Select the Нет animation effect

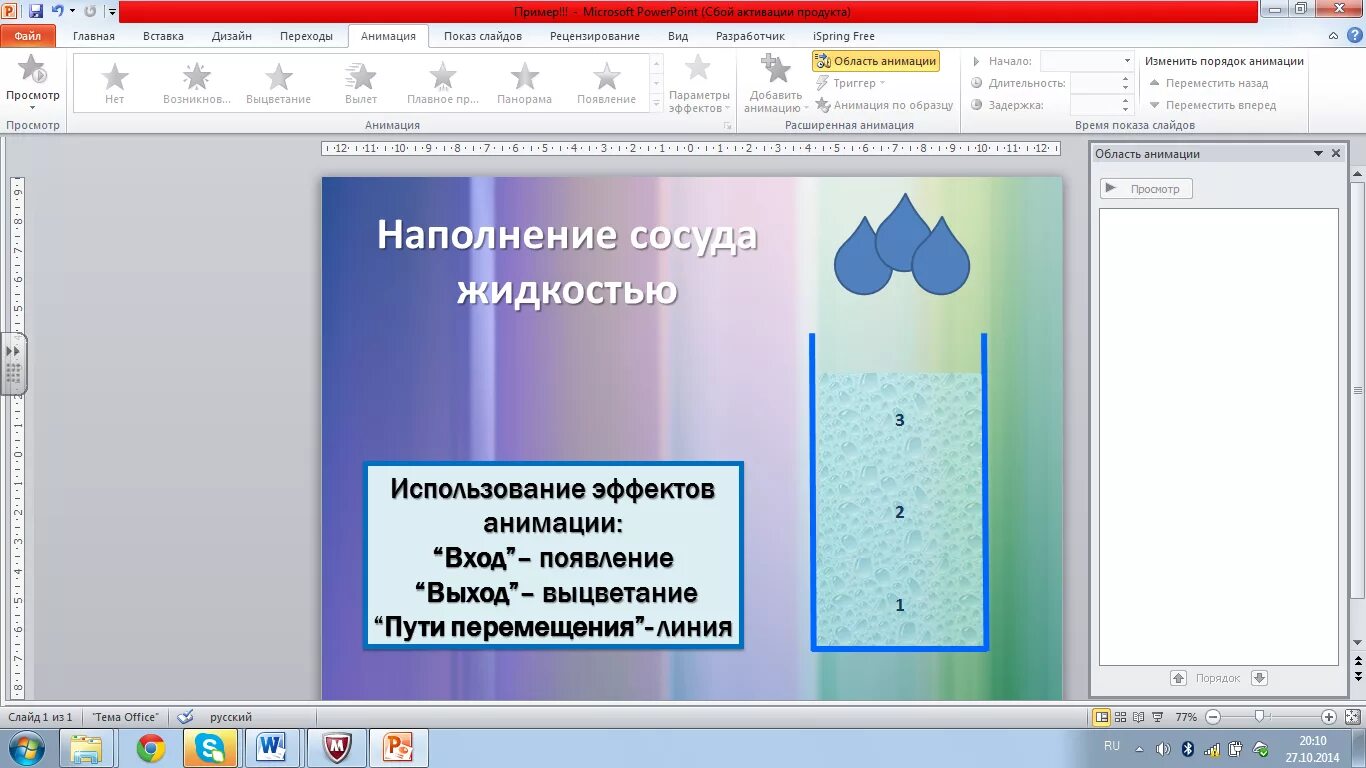[115, 82]
